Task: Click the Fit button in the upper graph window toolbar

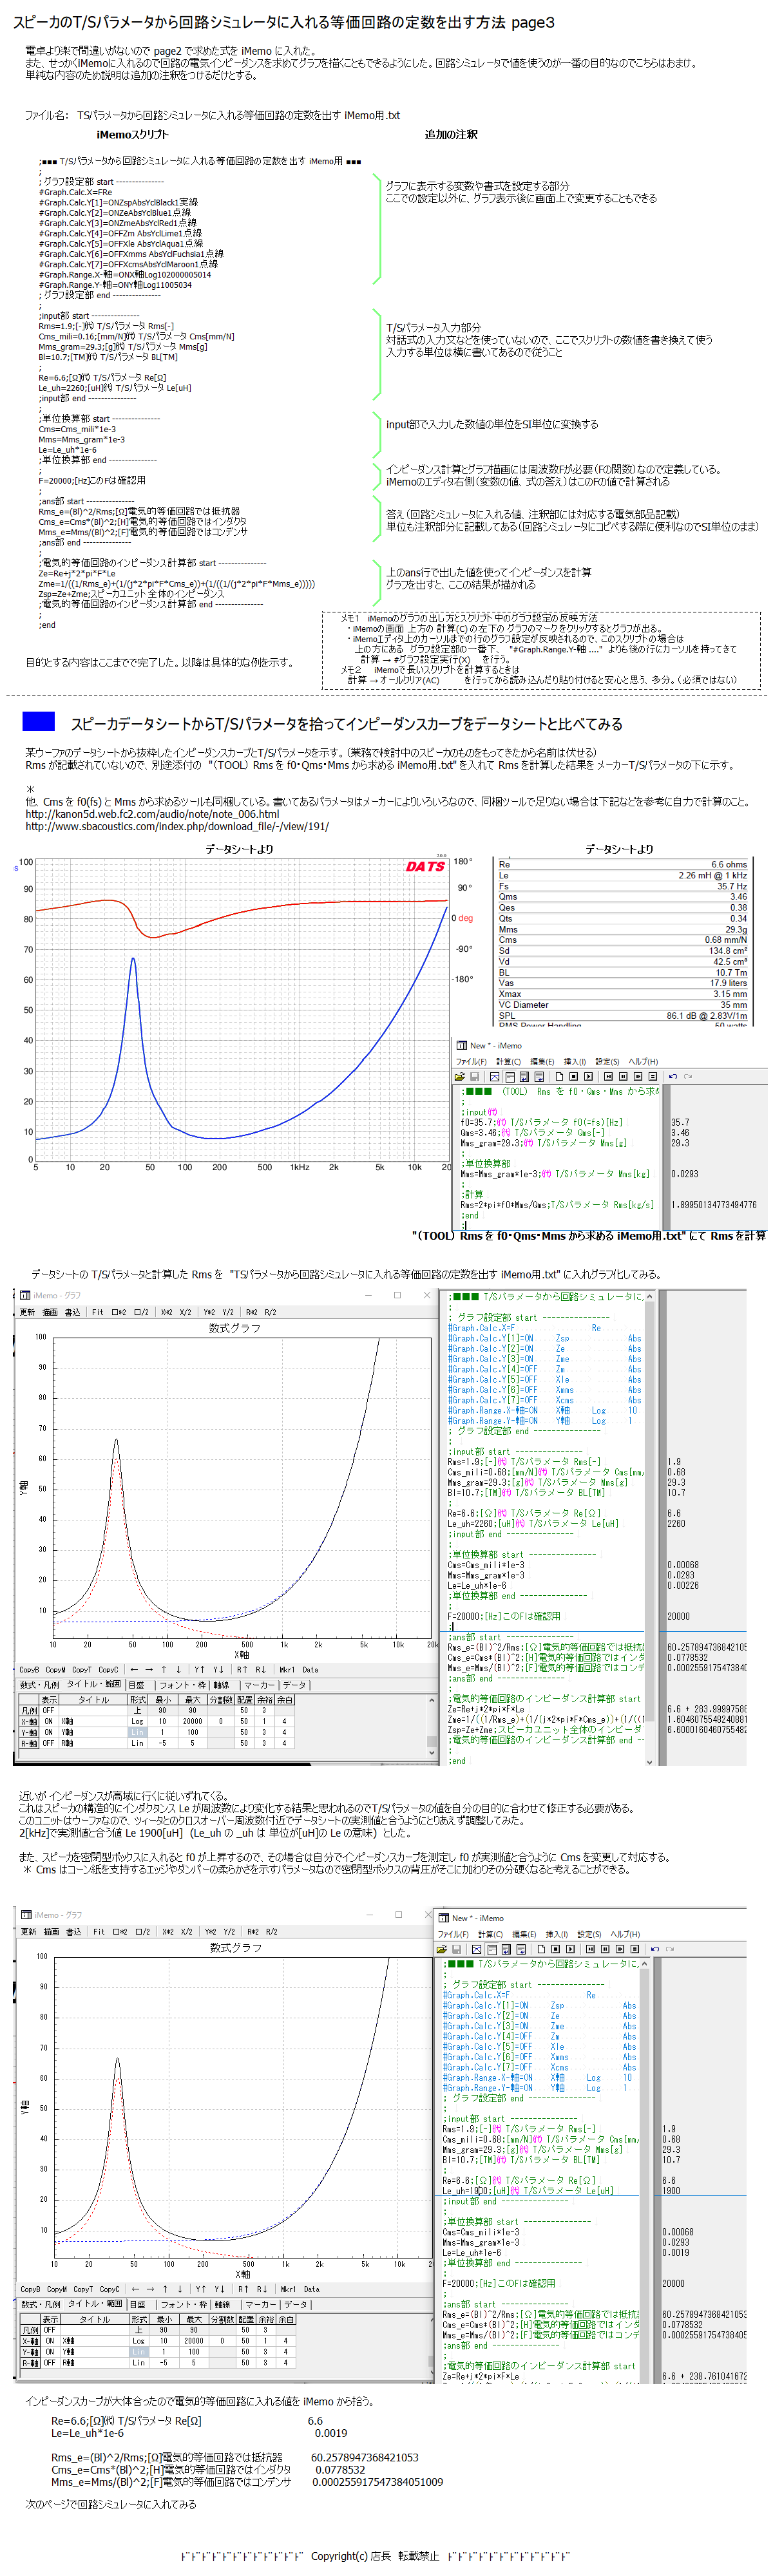Action: pos(97,1311)
